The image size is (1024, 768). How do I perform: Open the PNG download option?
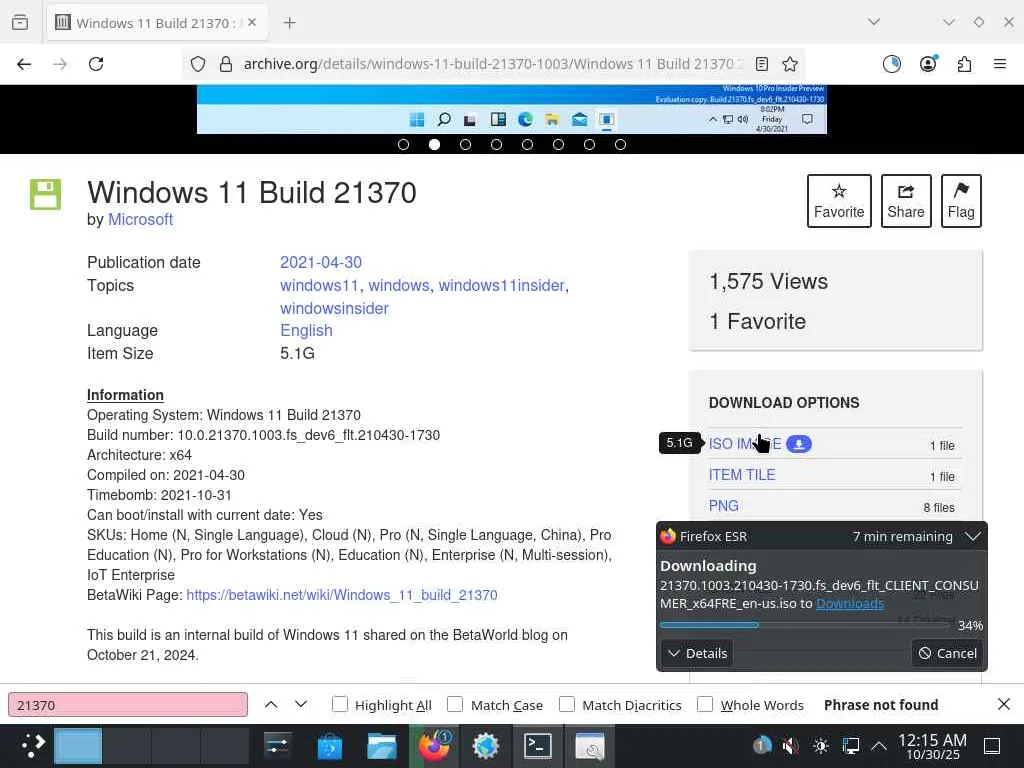click(x=724, y=505)
